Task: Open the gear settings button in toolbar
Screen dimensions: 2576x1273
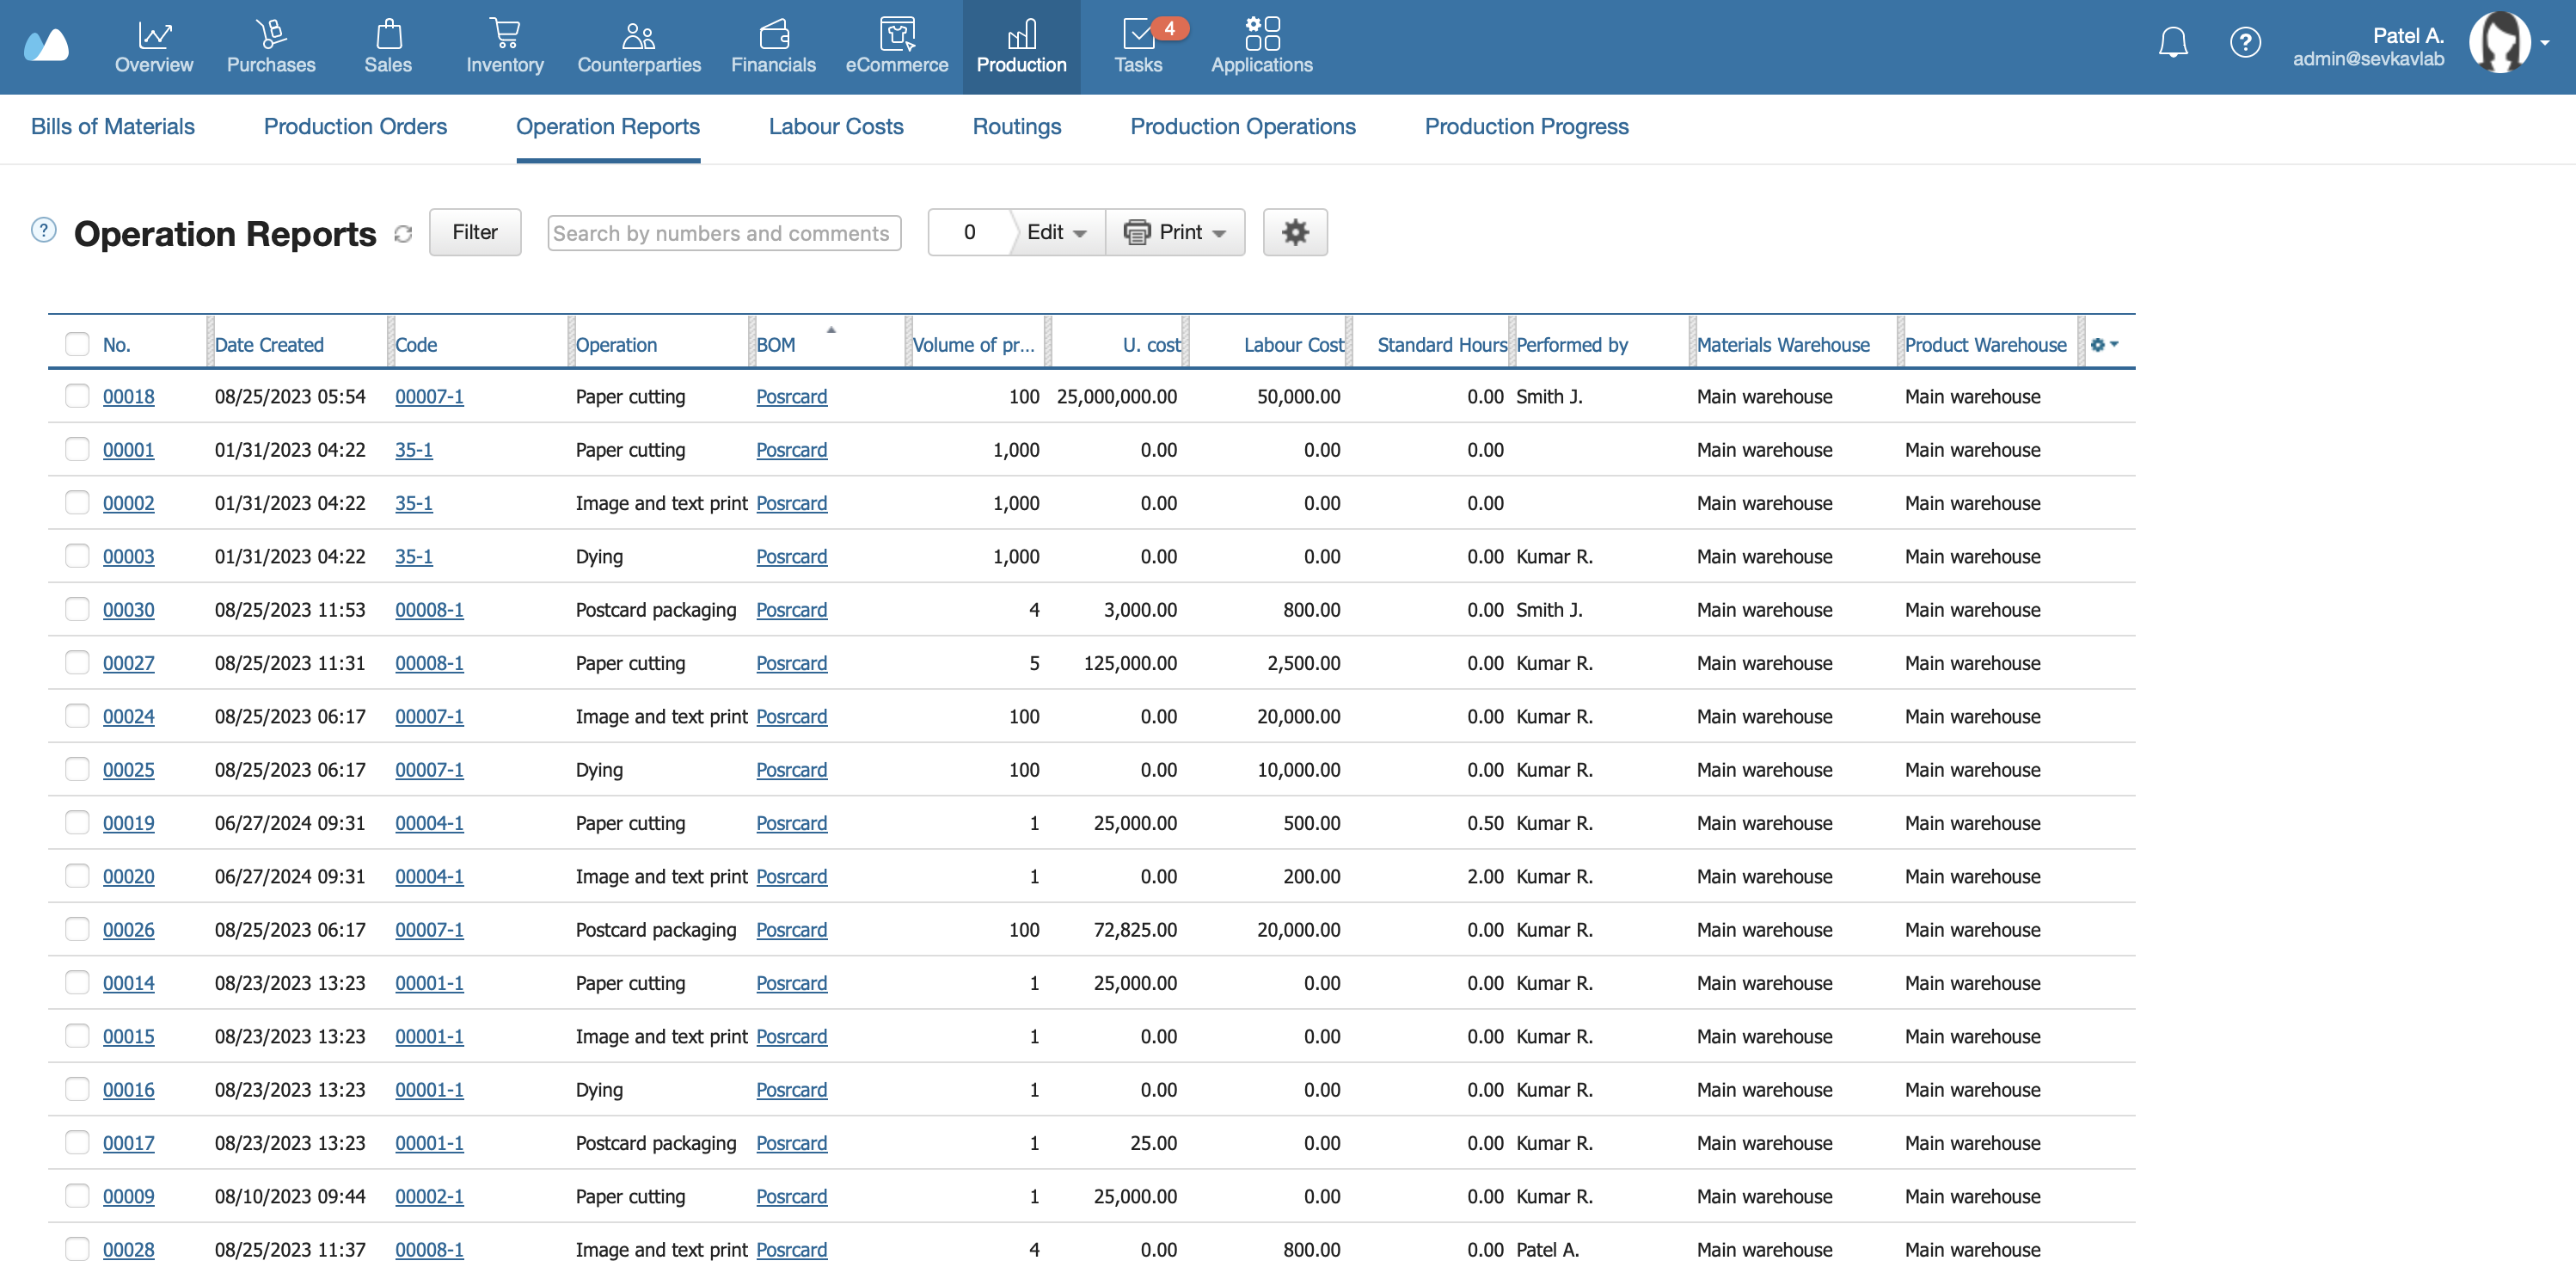Action: pyautogui.click(x=1295, y=232)
